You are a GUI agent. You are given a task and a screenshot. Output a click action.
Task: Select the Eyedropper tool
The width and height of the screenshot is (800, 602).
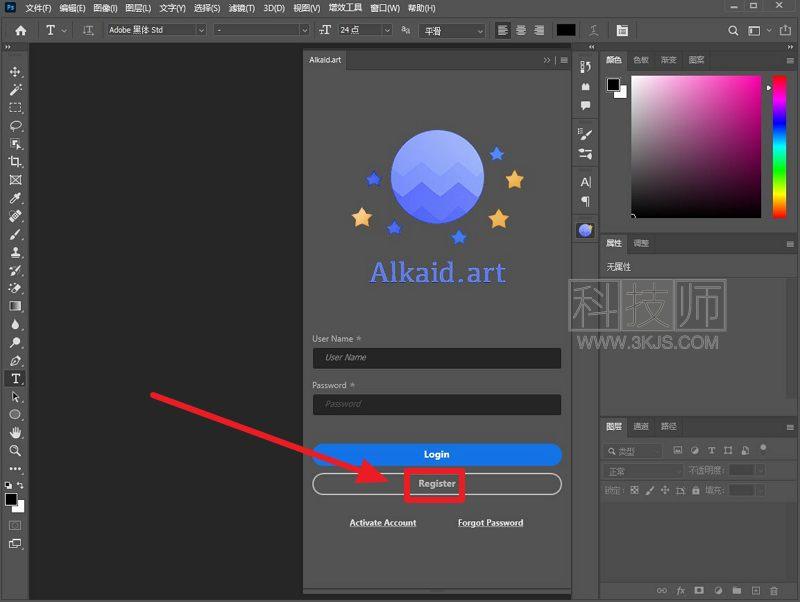(x=15, y=198)
